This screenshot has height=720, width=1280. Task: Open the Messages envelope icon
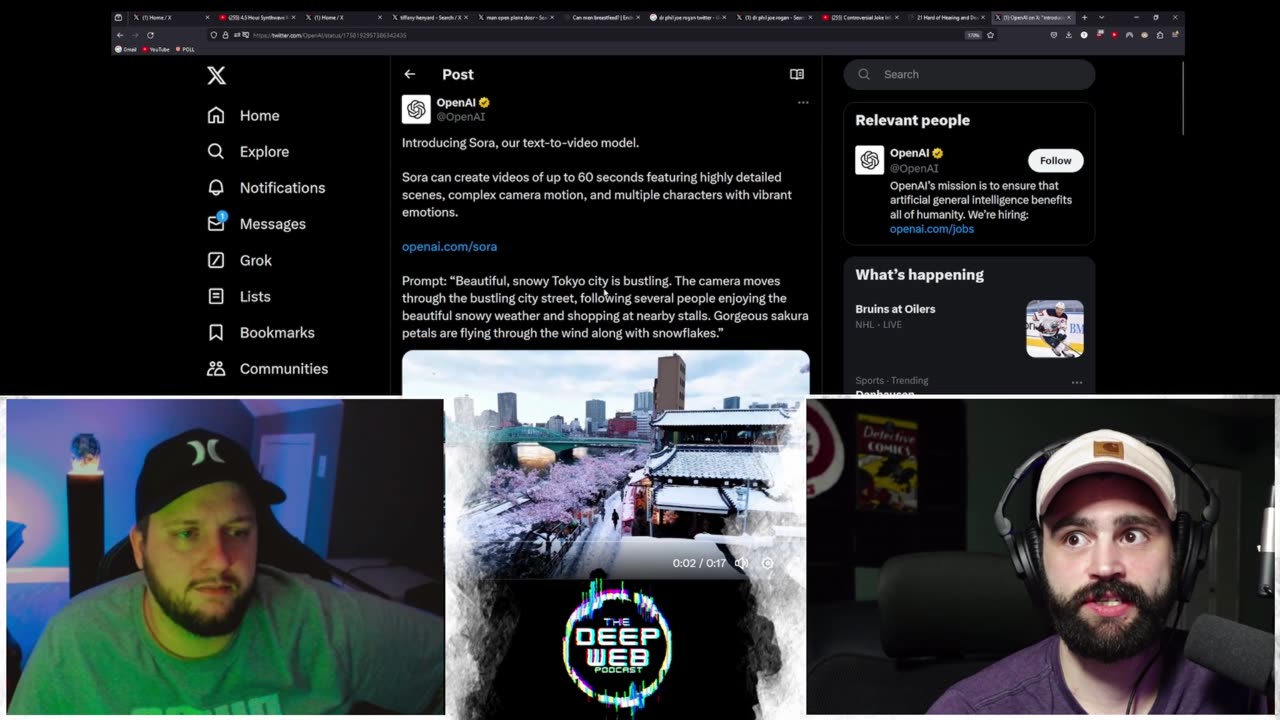click(216, 223)
